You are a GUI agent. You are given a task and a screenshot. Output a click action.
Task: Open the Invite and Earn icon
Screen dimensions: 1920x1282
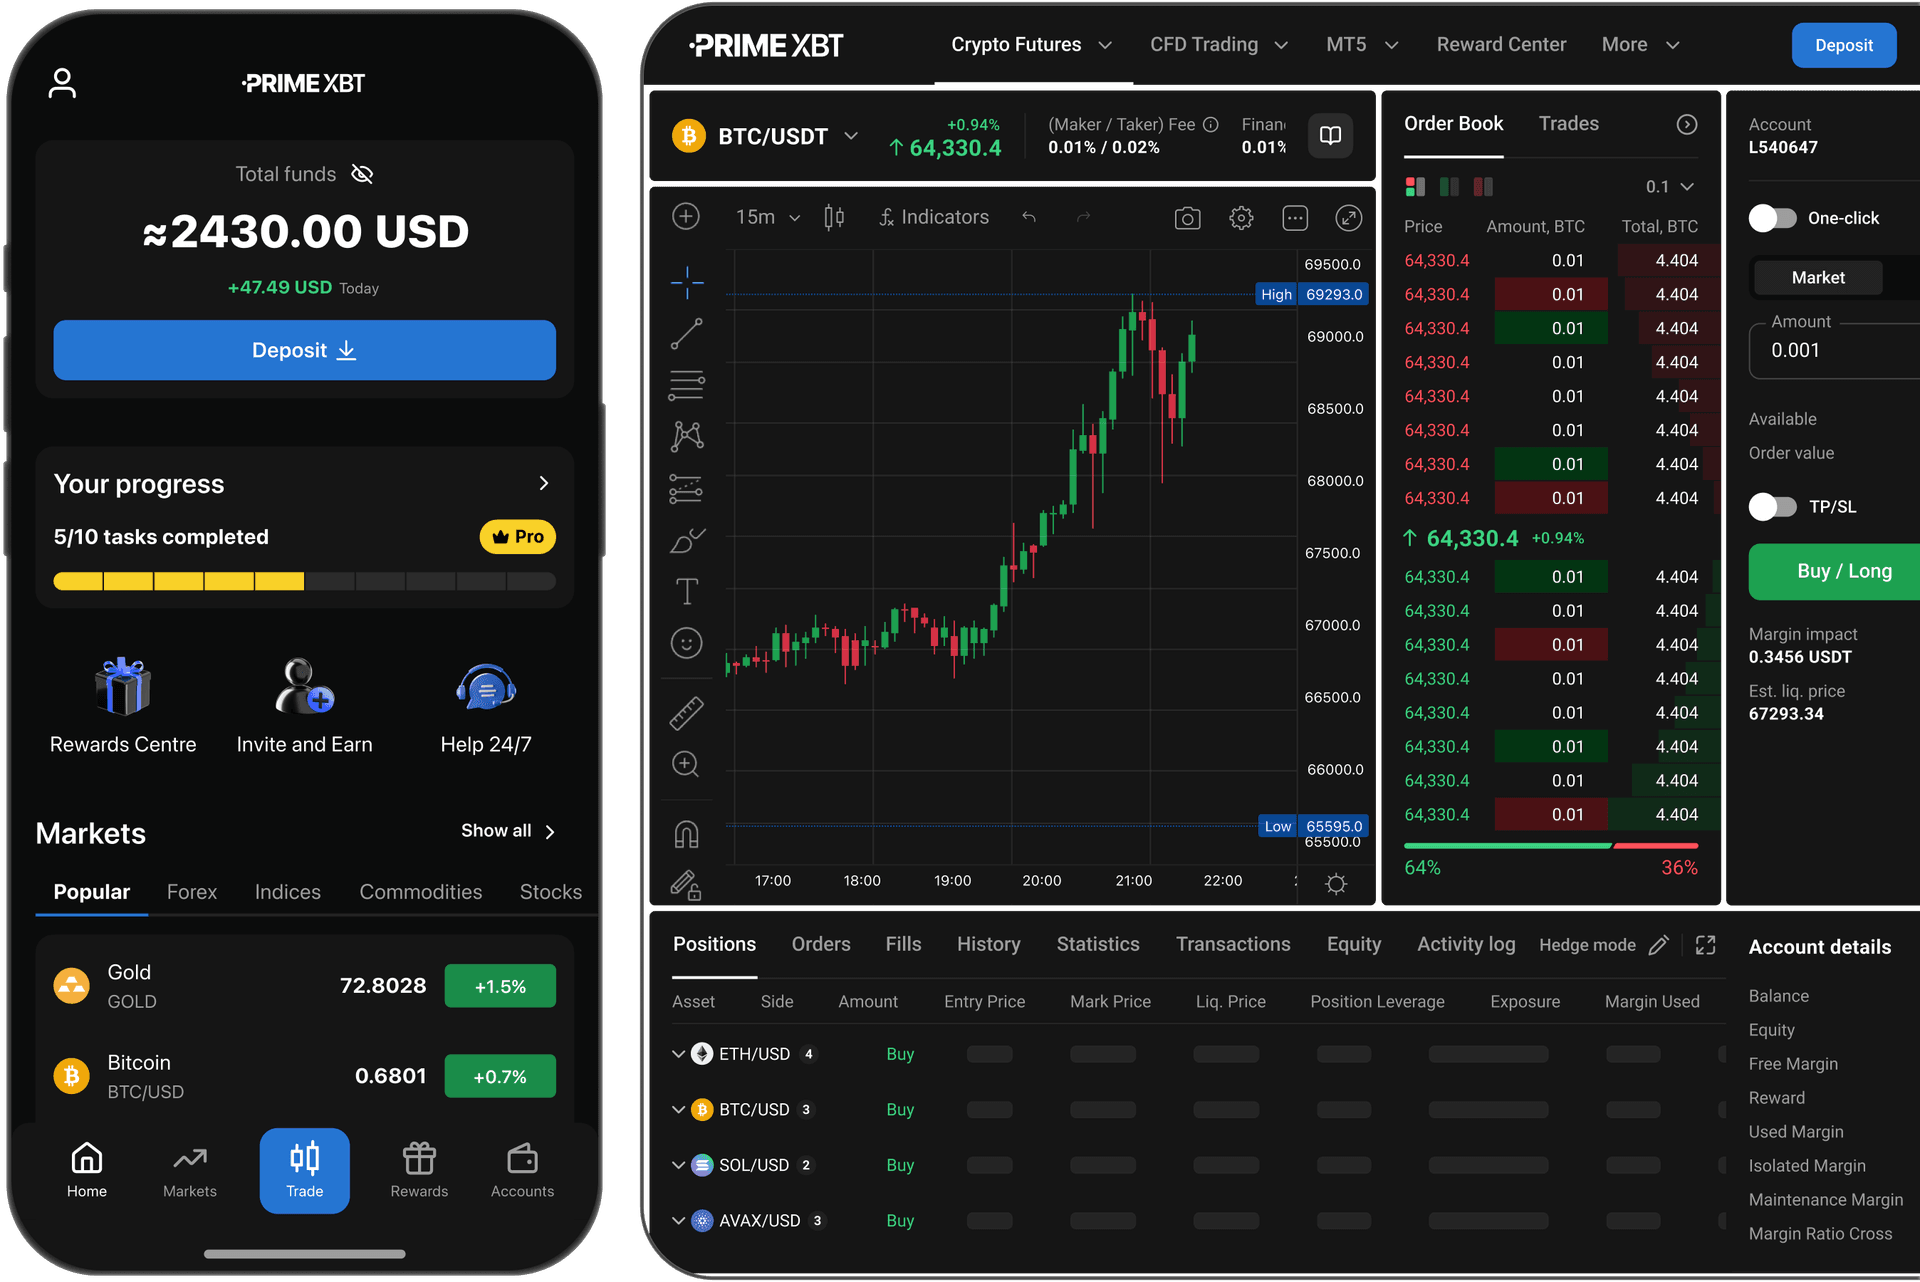coord(304,687)
